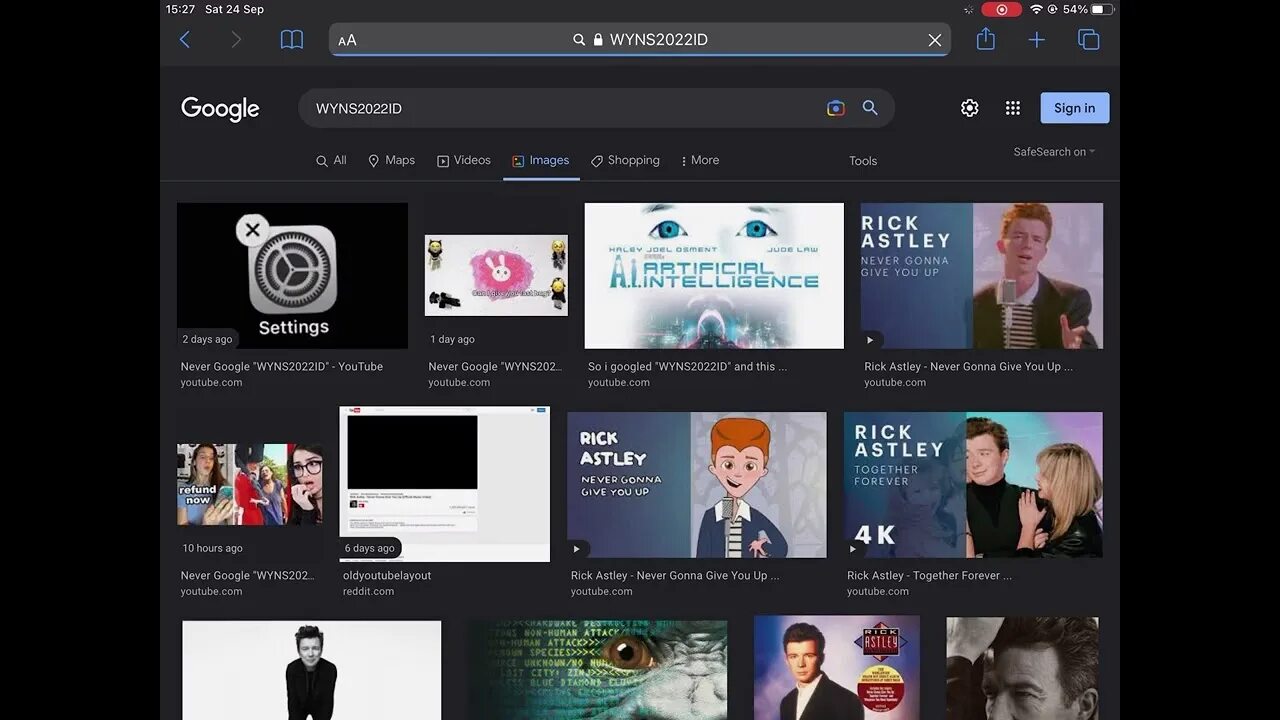Open the grayscale face close-up image
Image resolution: width=1280 pixels, height=720 pixels.
coord(1022,668)
